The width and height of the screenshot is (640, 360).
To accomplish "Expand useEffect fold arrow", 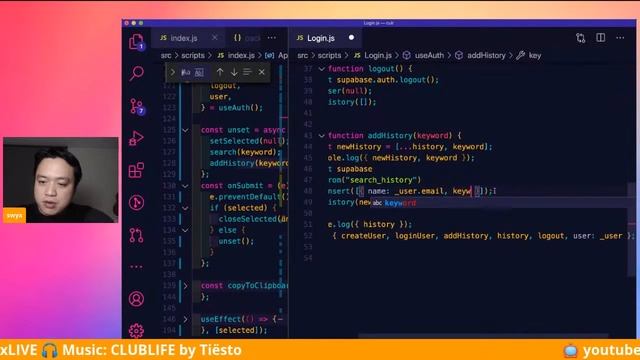I will pyautogui.click(x=185, y=319).
